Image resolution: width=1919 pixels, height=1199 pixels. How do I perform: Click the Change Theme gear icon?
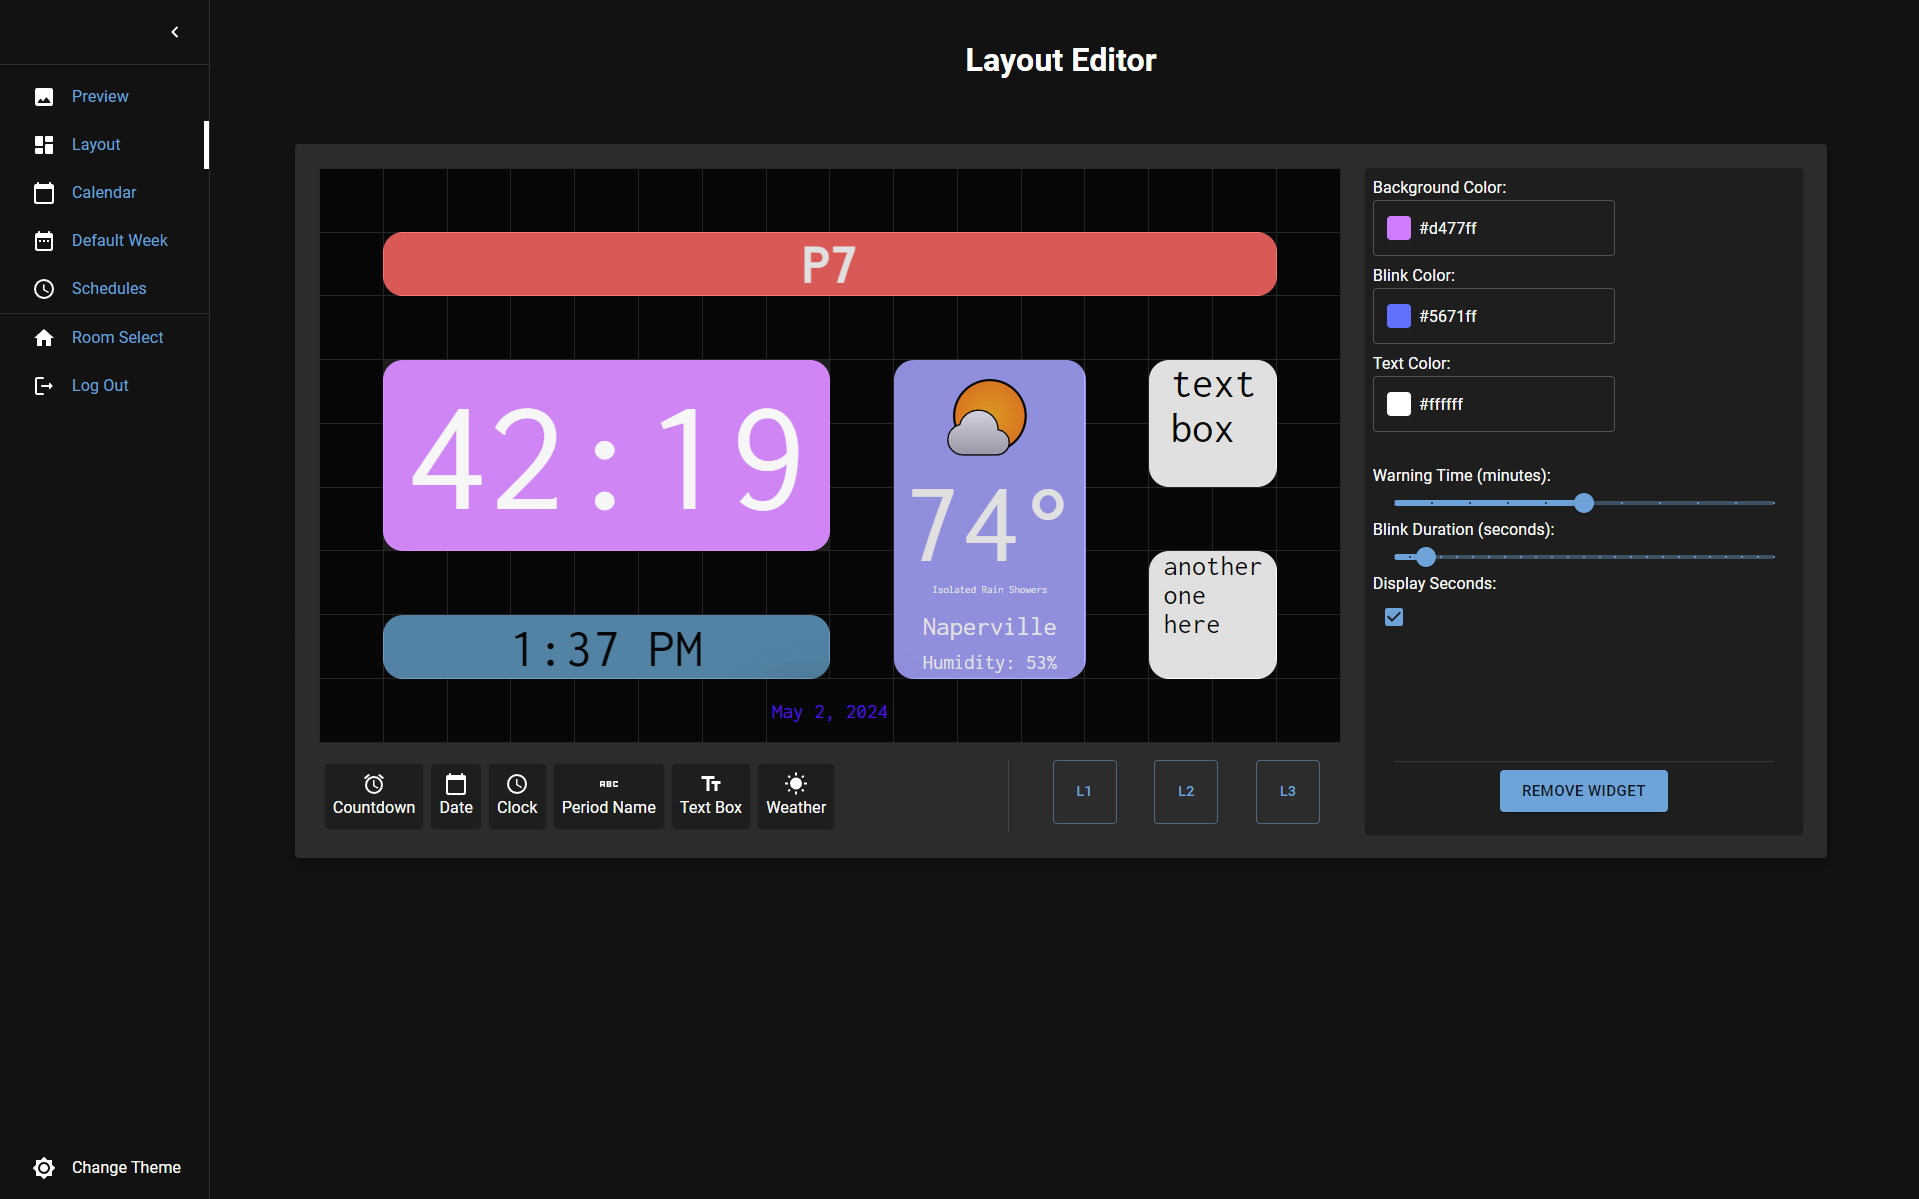tap(44, 1167)
